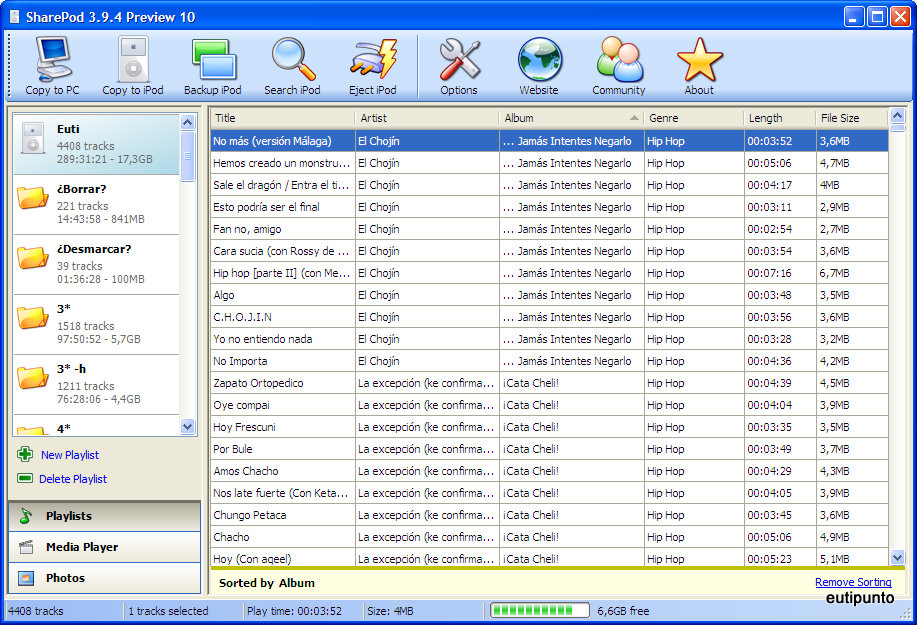Click the Eject iPod icon
This screenshot has height=625, width=917.
pyautogui.click(x=373, y=58)
